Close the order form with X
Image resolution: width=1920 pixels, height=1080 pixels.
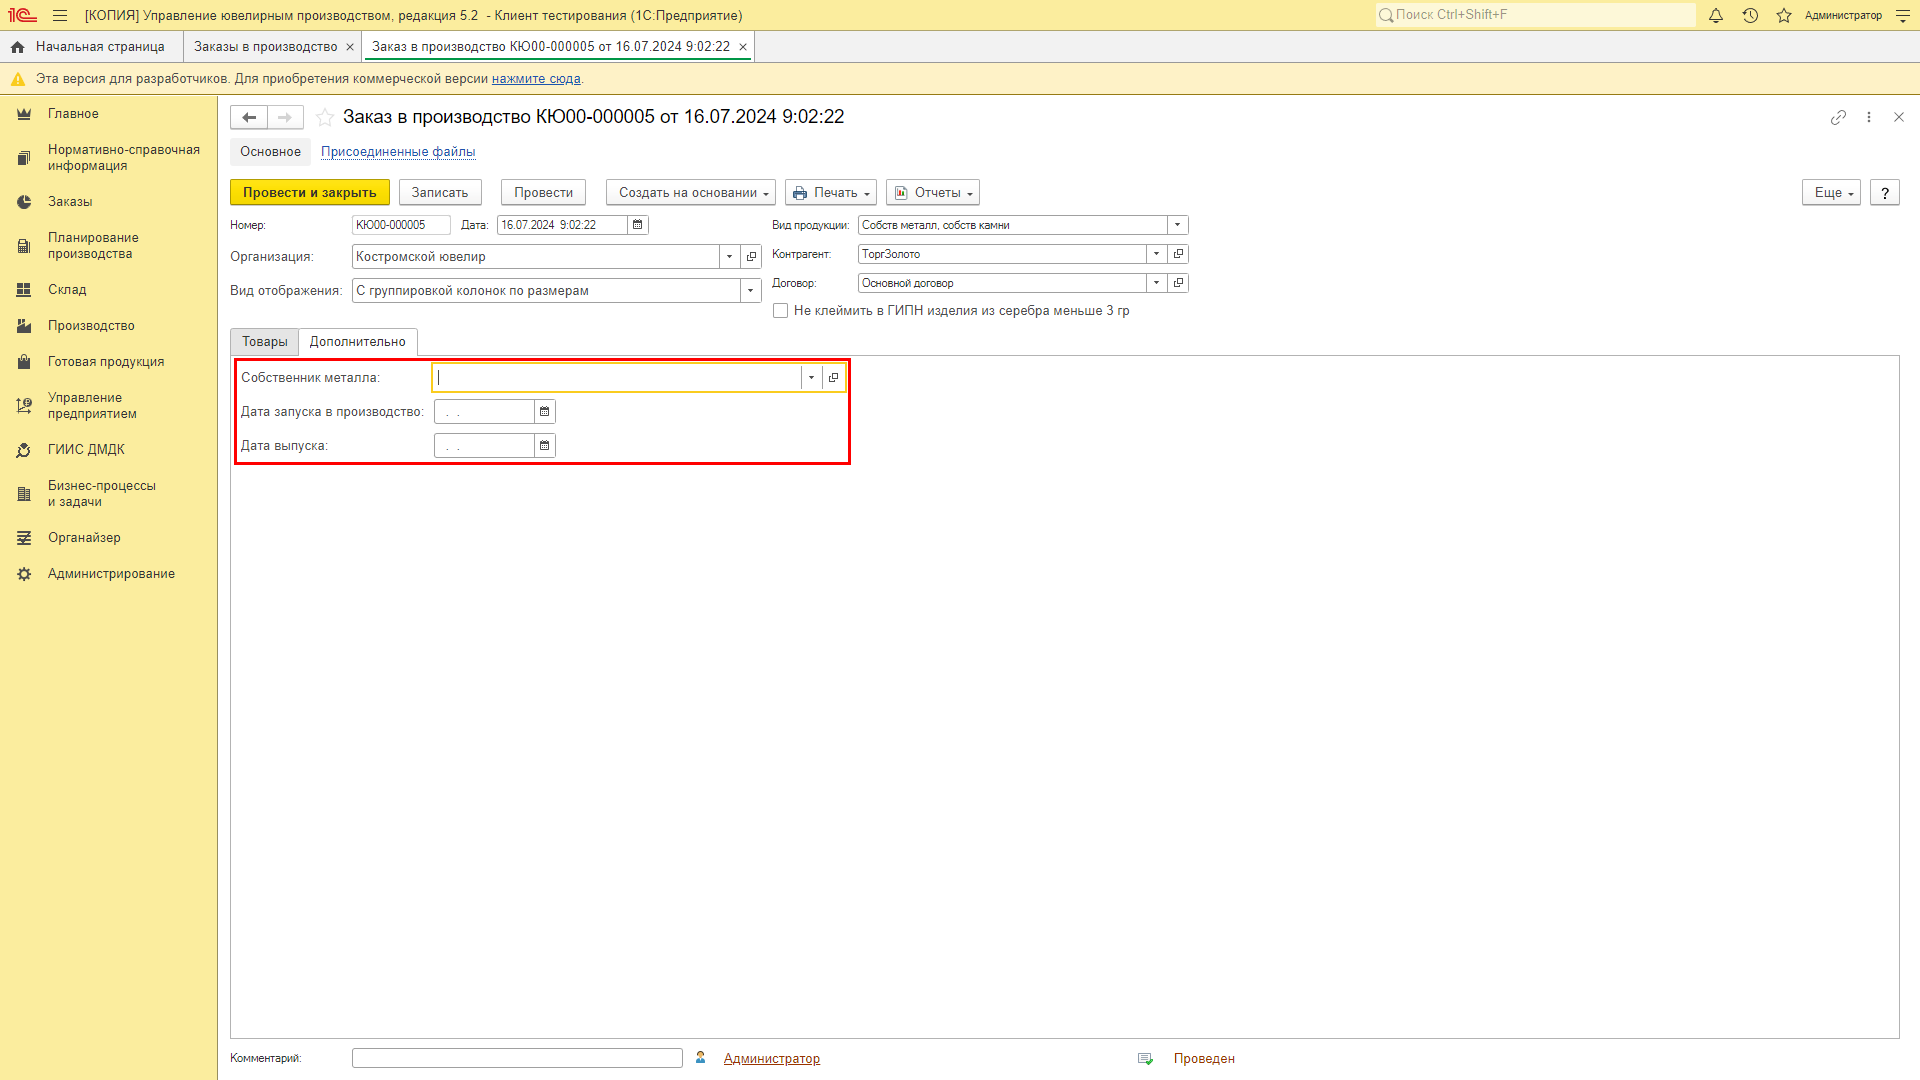1899,117
